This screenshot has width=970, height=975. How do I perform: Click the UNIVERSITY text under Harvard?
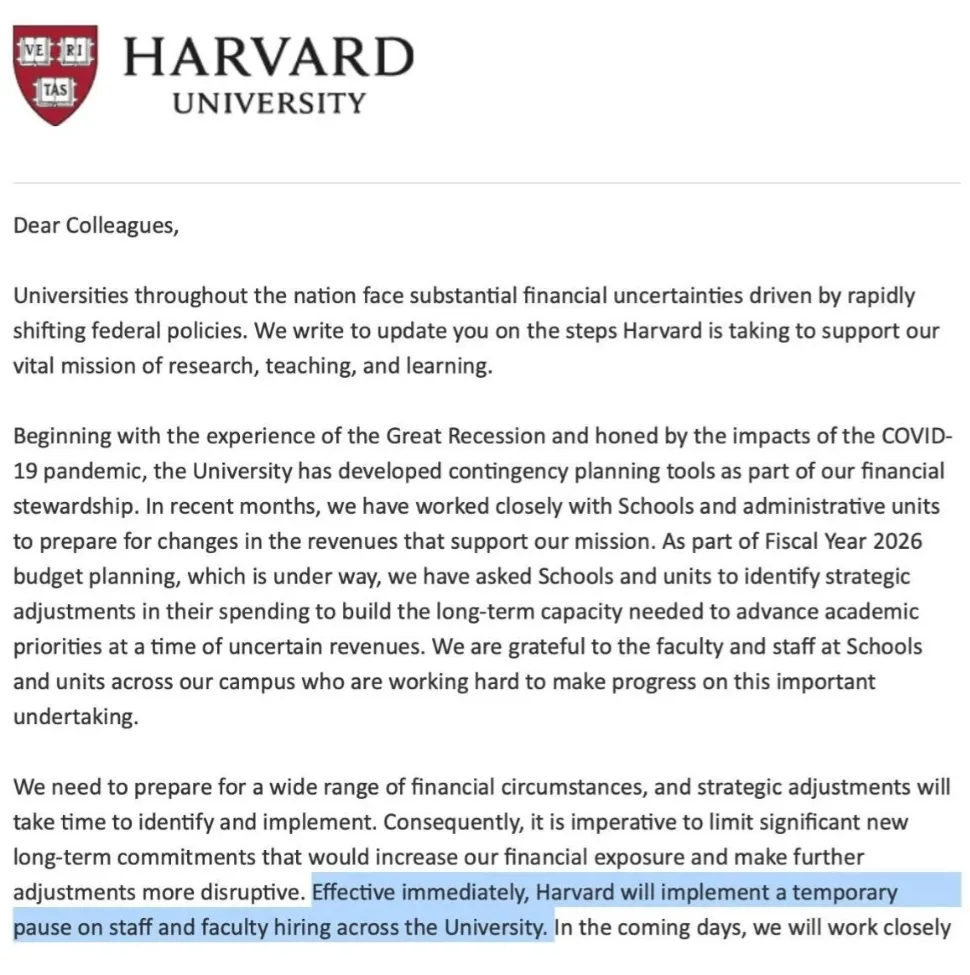(x=269, y=103)
